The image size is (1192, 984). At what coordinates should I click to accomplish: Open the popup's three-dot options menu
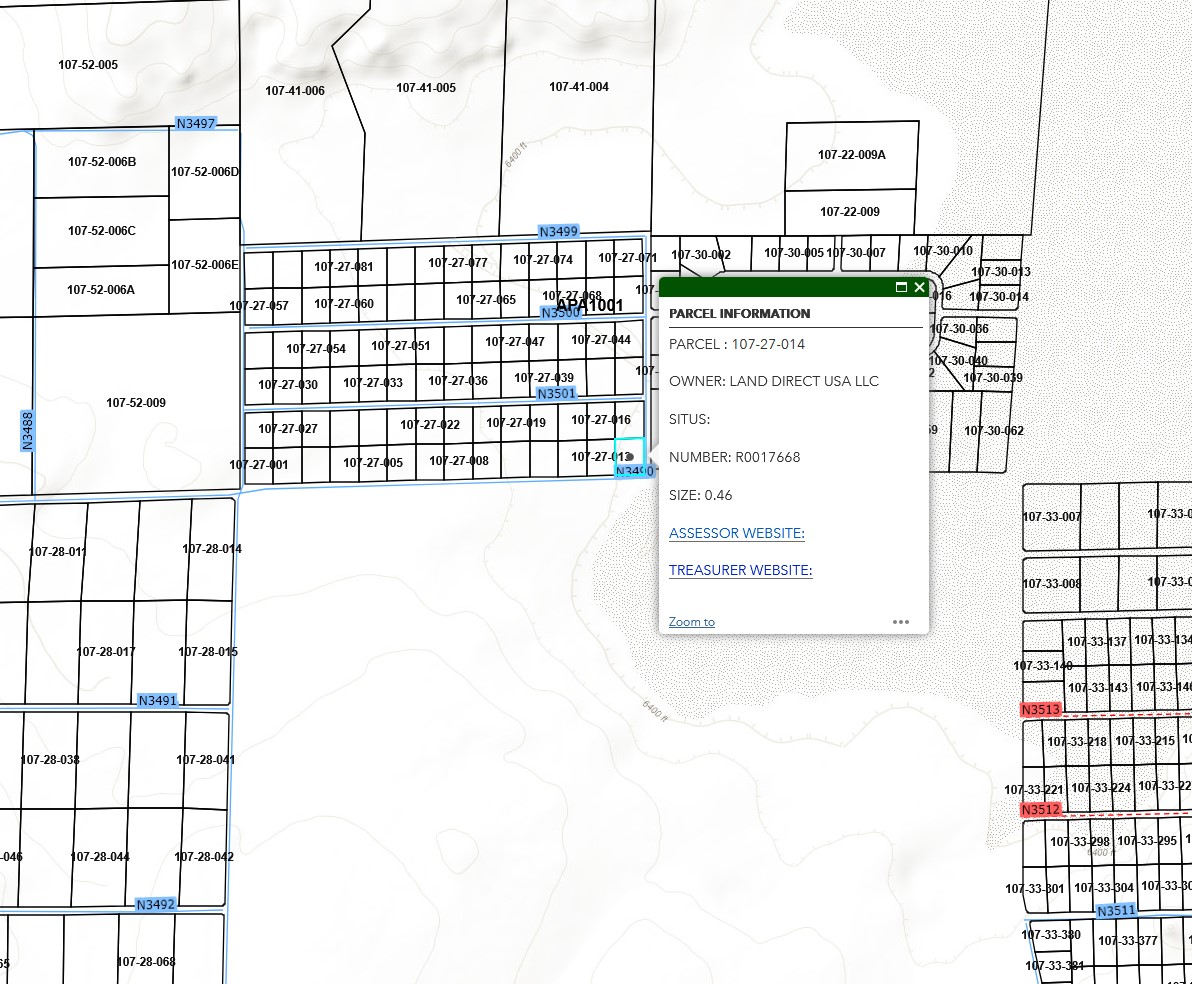coord(901,622)
